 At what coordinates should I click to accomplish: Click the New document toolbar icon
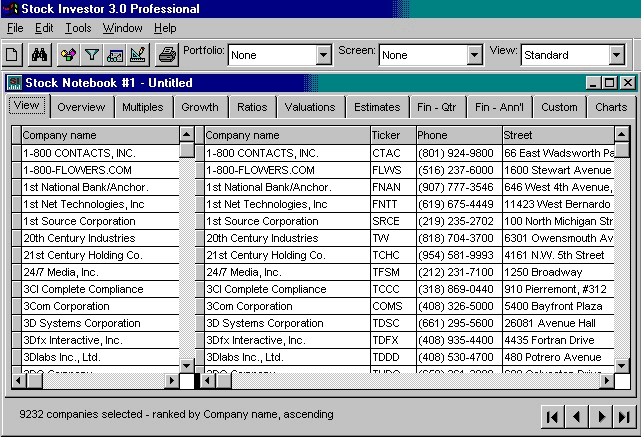pyautogui.click(x=12, y=54)
